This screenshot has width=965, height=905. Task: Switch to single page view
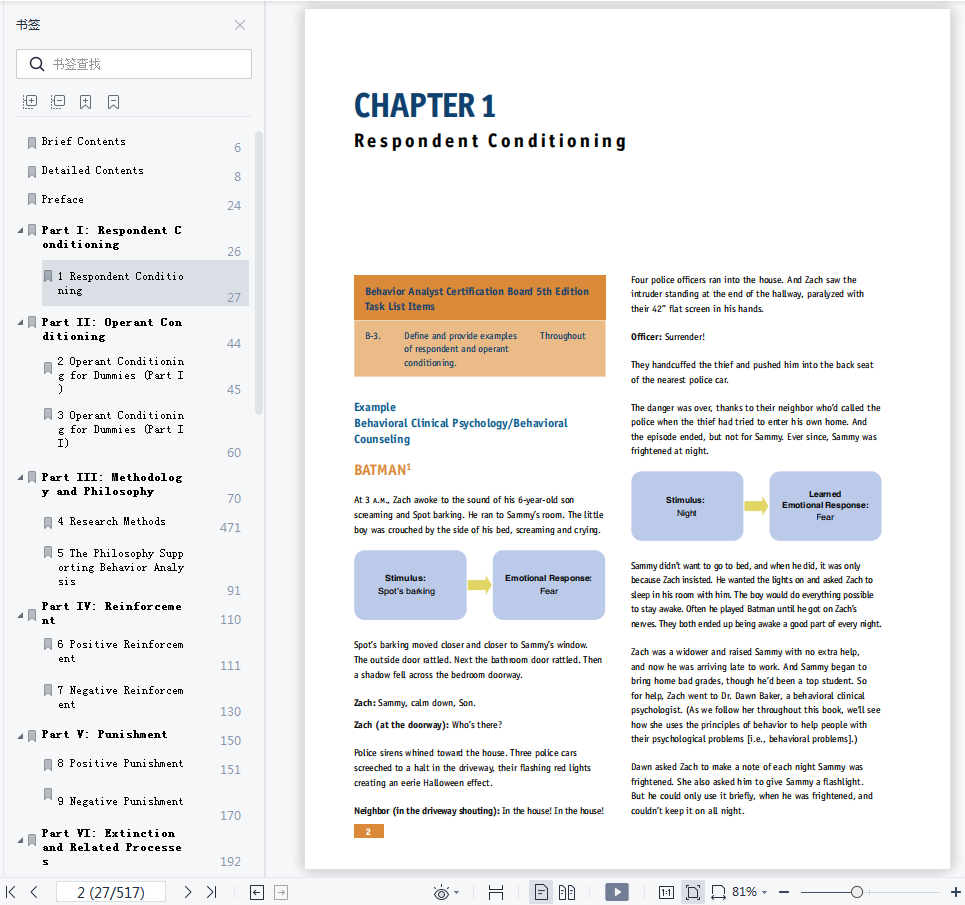point(541,892)
